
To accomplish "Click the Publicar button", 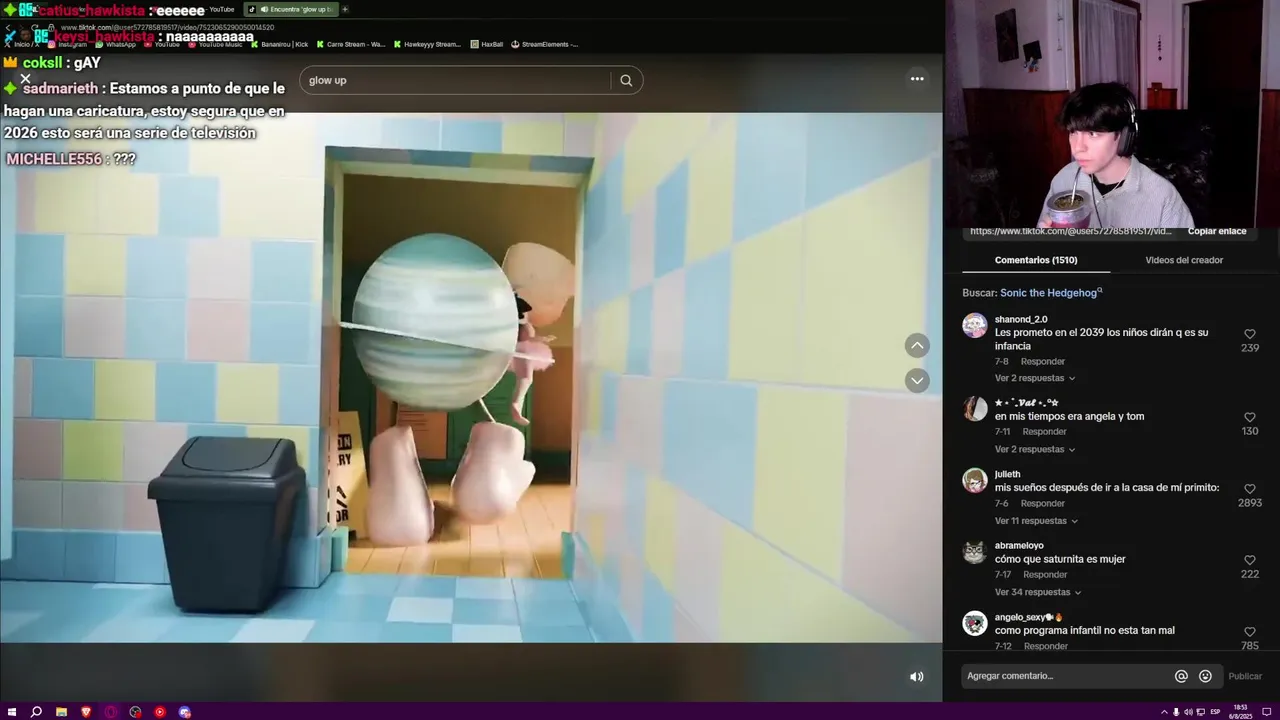I will click(x=1245, y=676).
